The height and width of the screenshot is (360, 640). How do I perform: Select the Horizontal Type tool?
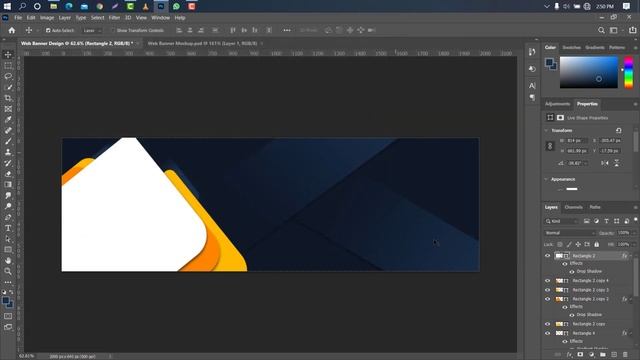(x=8, y=228)
